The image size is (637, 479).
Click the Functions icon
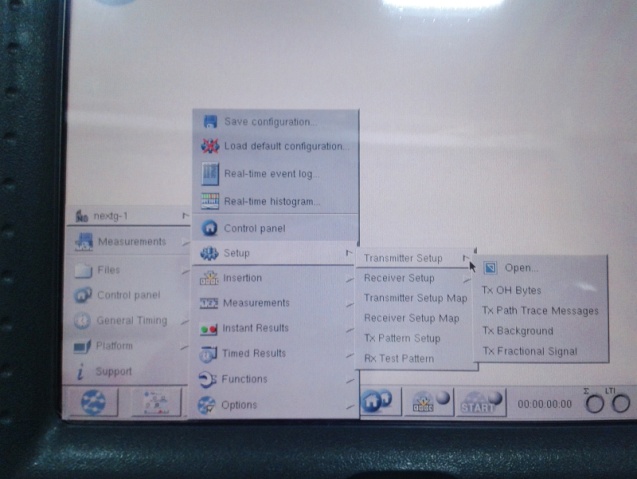click(207, 379)
